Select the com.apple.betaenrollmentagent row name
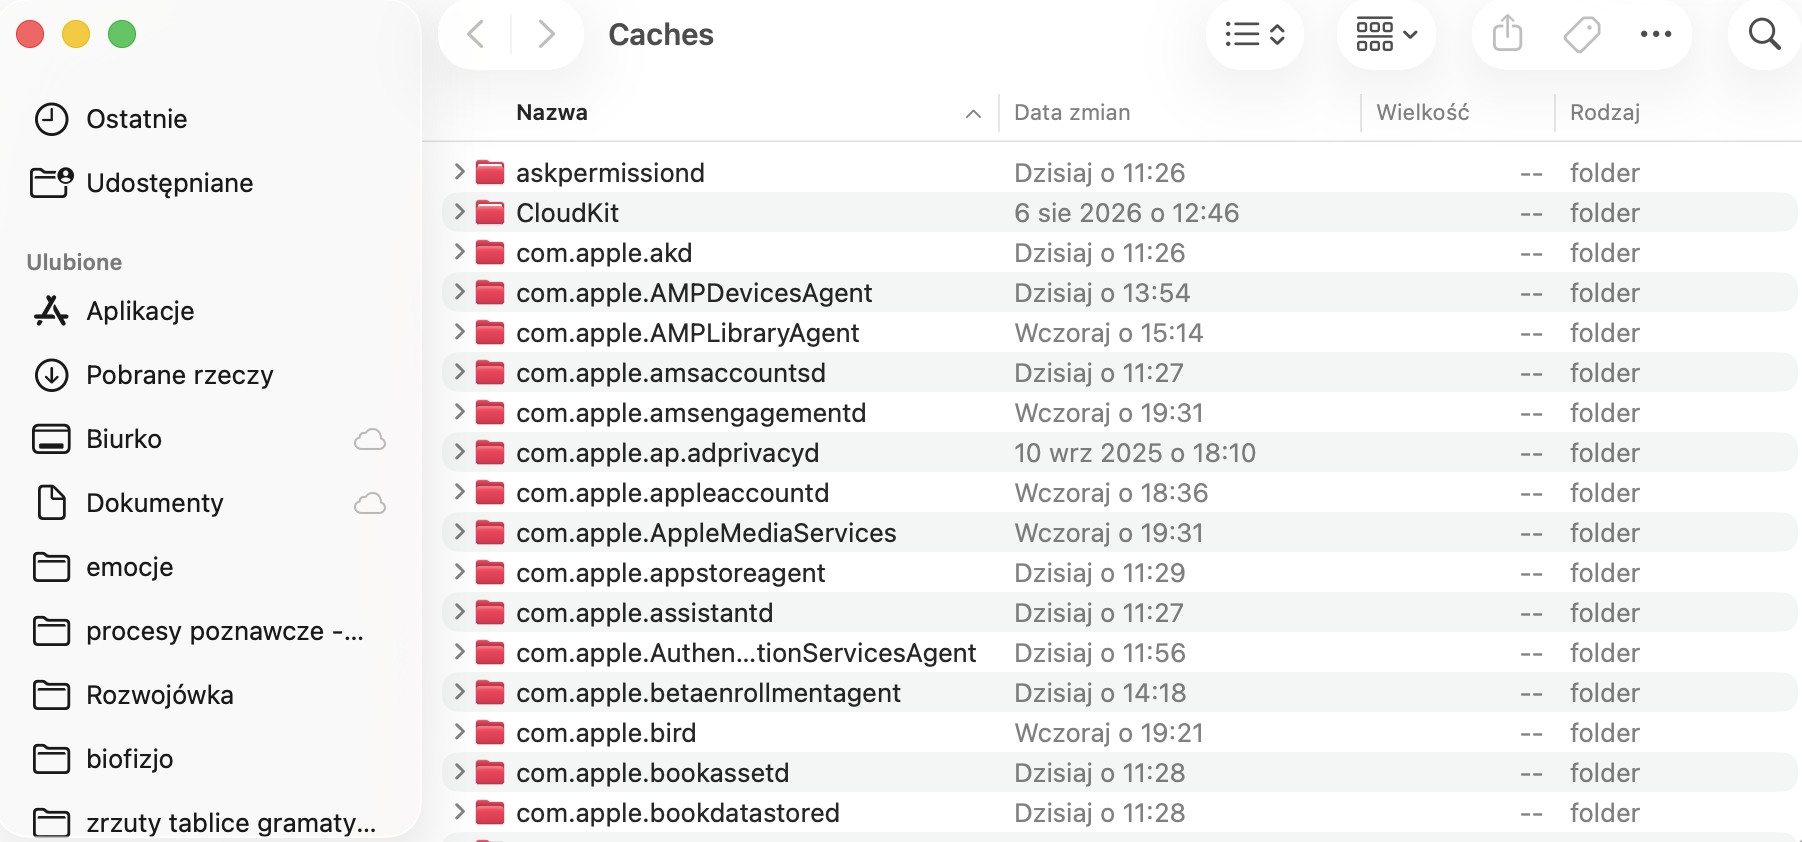This screenshot has width=1802, height=842. [708, 693]
